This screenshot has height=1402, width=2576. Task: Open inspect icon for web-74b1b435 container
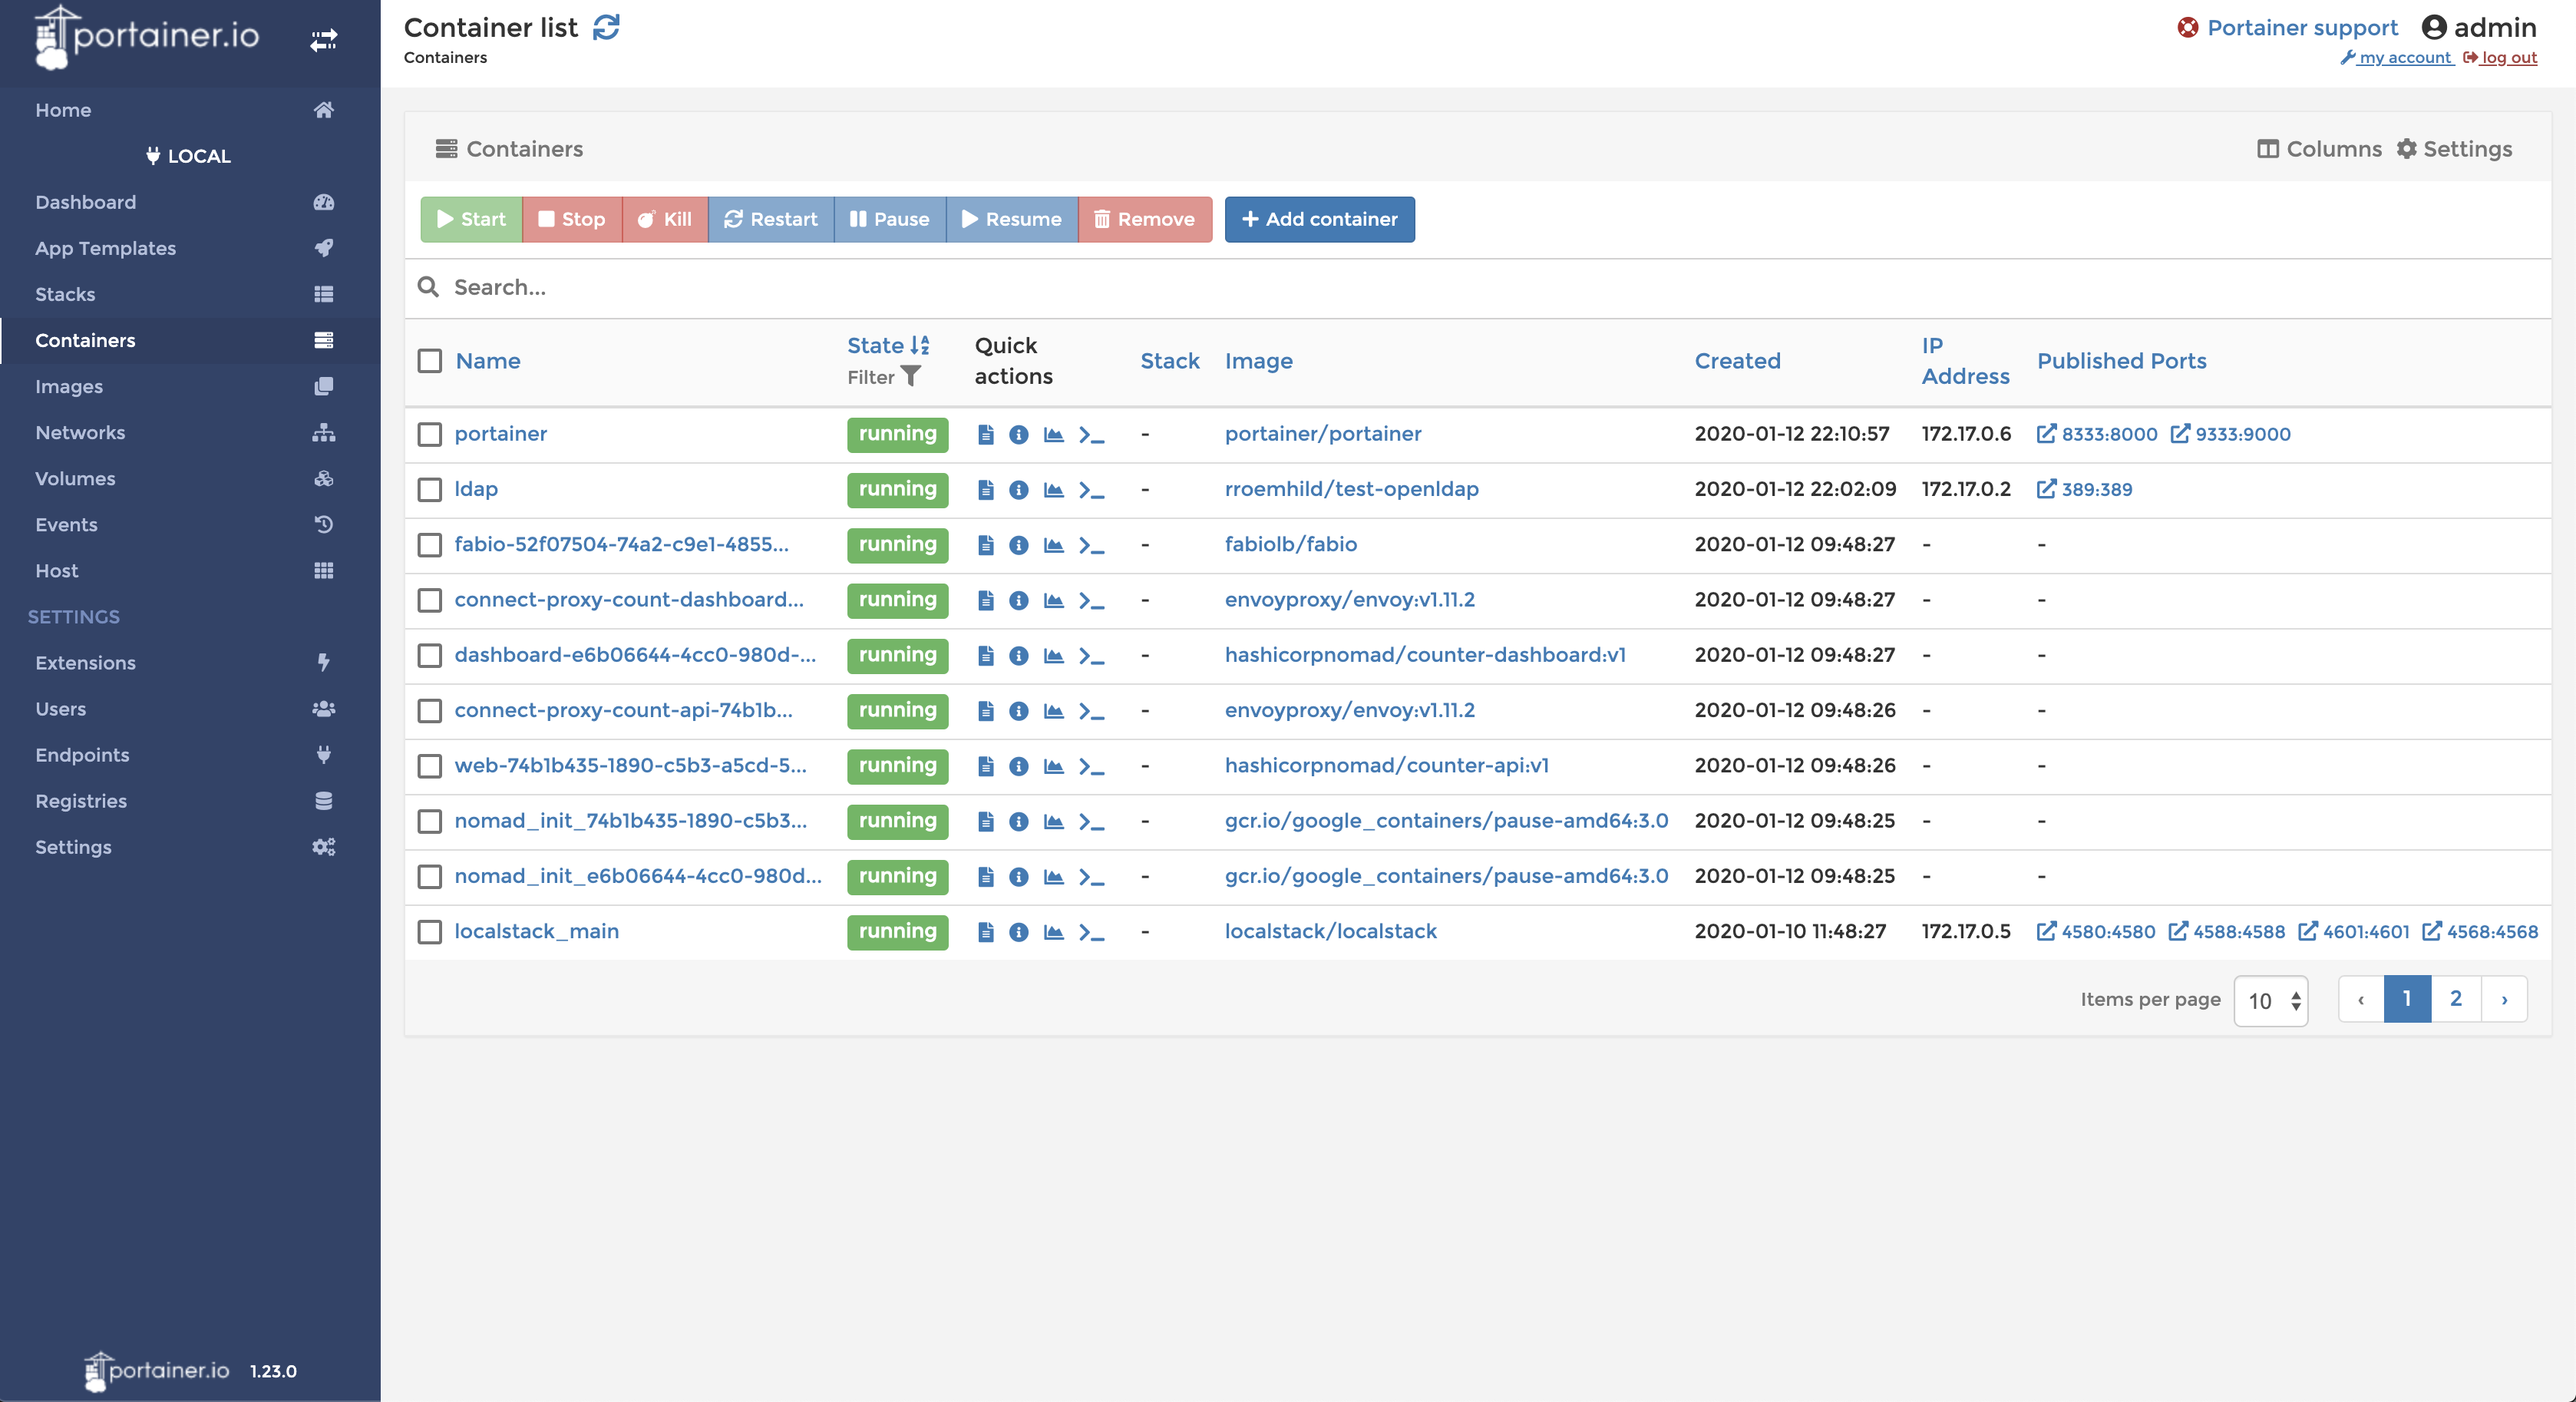(x=1019, y=766)
